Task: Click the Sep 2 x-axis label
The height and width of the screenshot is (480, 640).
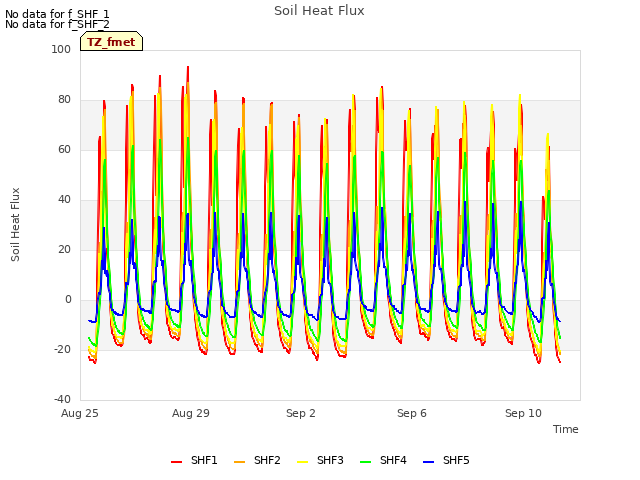Action: pos(301,413)
